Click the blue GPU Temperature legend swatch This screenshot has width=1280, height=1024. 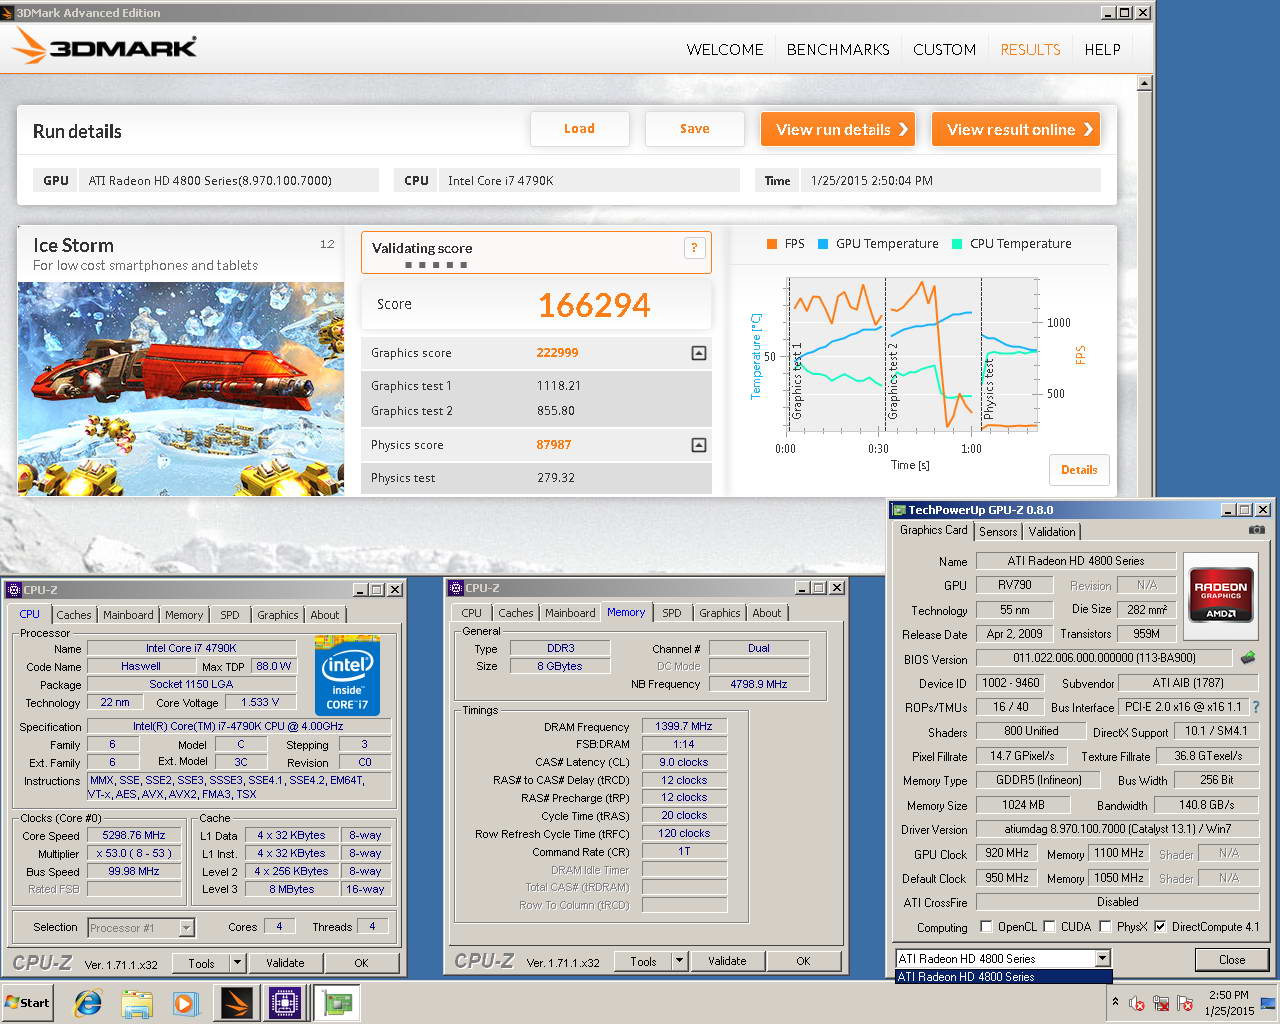tap(823, 243)
